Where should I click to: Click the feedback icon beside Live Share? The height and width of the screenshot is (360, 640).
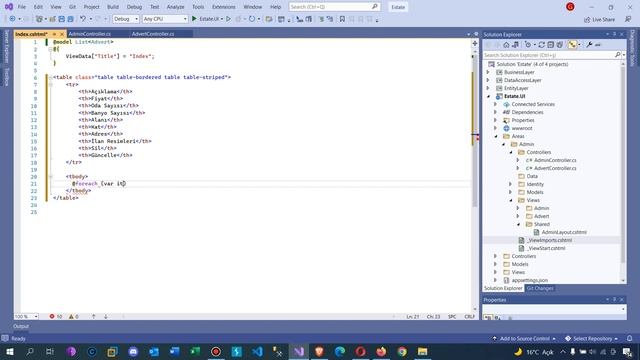point(628,19)
